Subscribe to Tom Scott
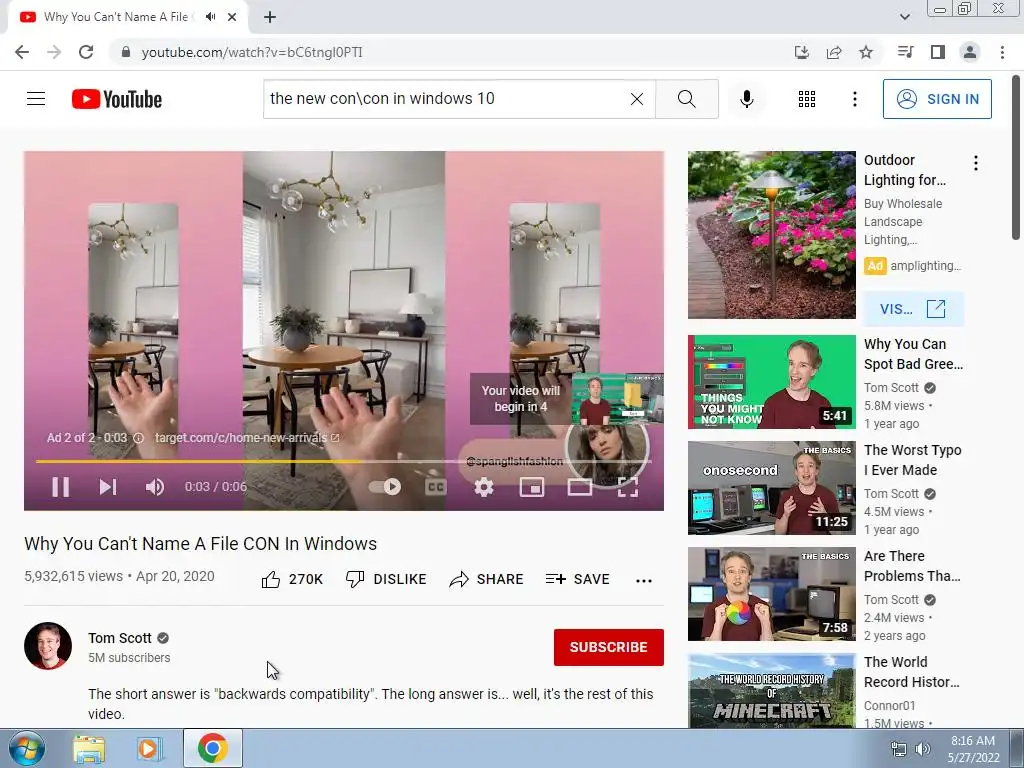This screenshot has height=768, width=1024. [x=609, y=647]
